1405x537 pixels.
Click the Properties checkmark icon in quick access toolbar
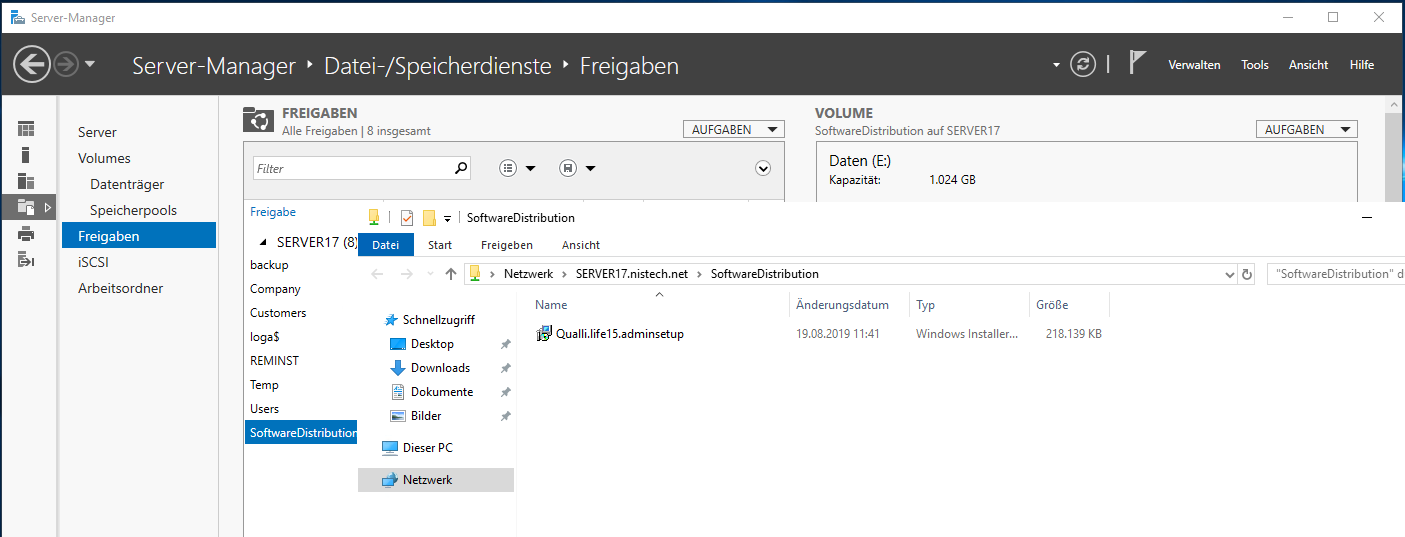click(x=407, y=218)
